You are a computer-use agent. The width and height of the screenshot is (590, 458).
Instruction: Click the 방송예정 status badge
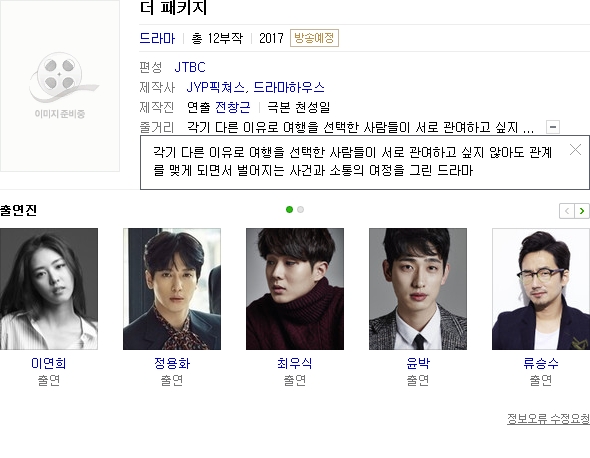pos(314,38)
